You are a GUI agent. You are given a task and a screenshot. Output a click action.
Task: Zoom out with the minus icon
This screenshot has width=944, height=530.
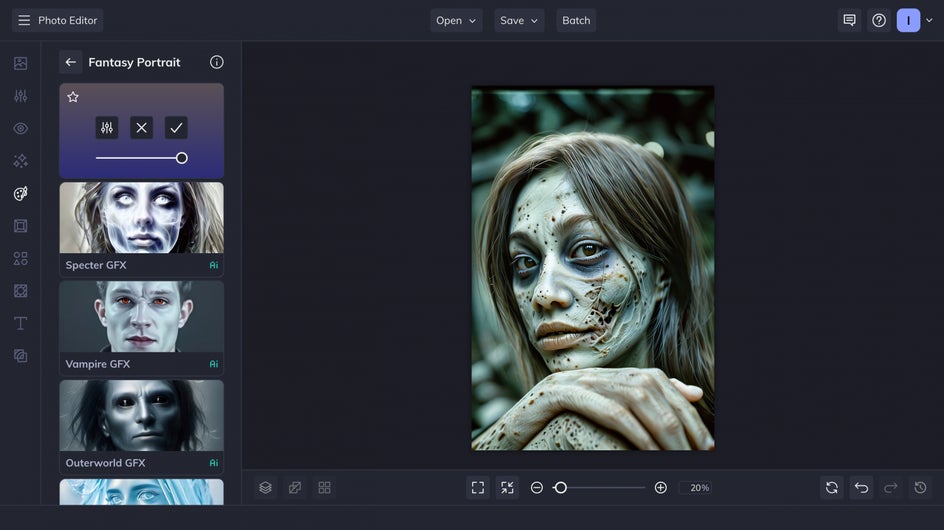537,488
